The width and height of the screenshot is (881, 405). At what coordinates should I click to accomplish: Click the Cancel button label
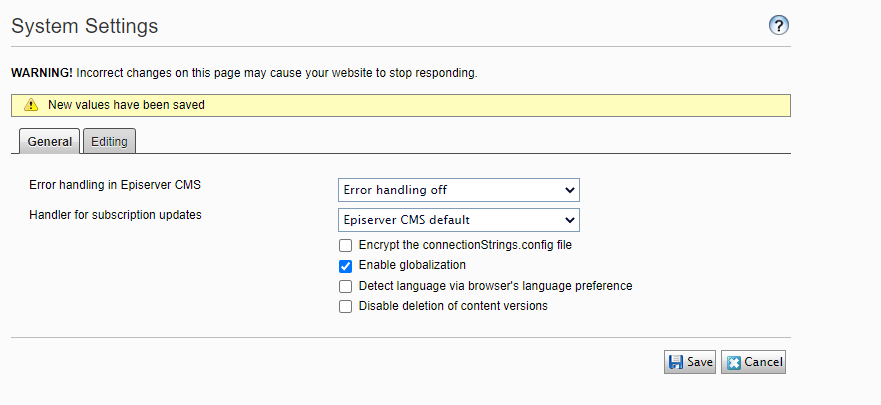pyautogui.click(x=763, y=362)
